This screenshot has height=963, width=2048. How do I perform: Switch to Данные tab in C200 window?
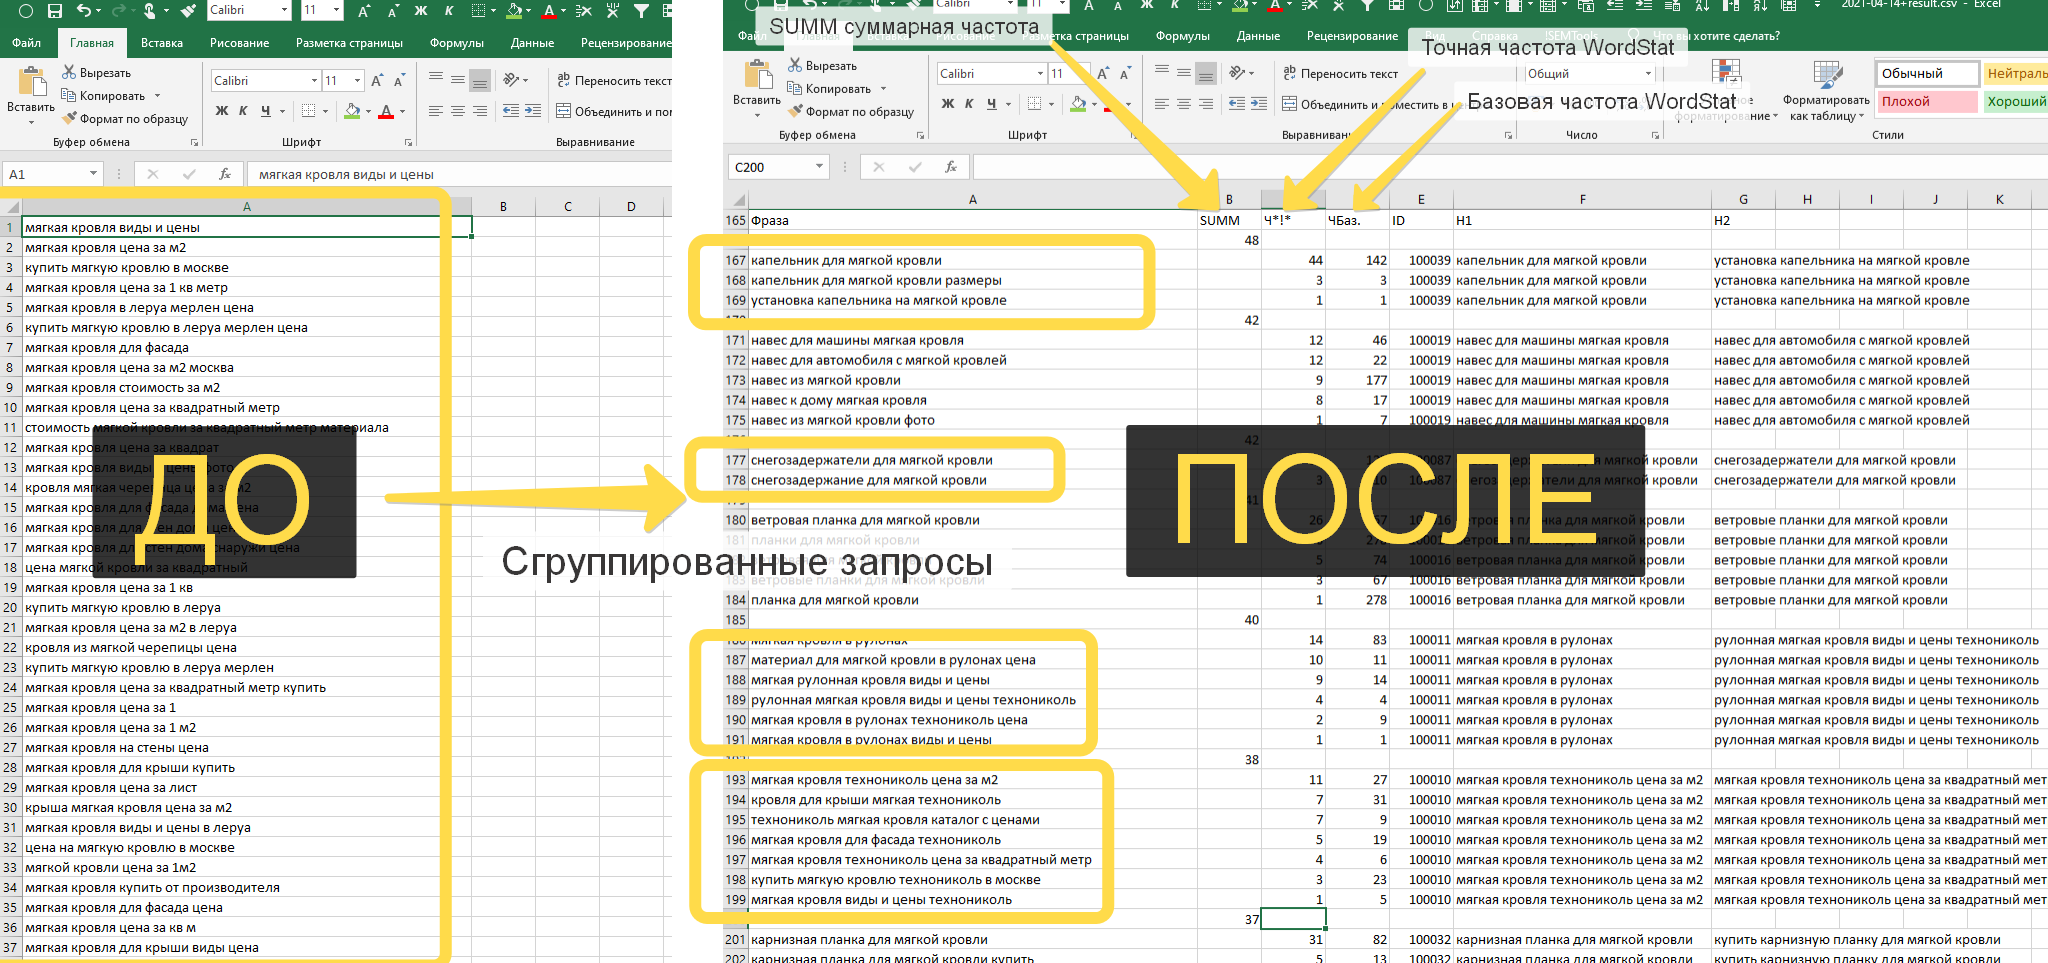pos(1258,36)
